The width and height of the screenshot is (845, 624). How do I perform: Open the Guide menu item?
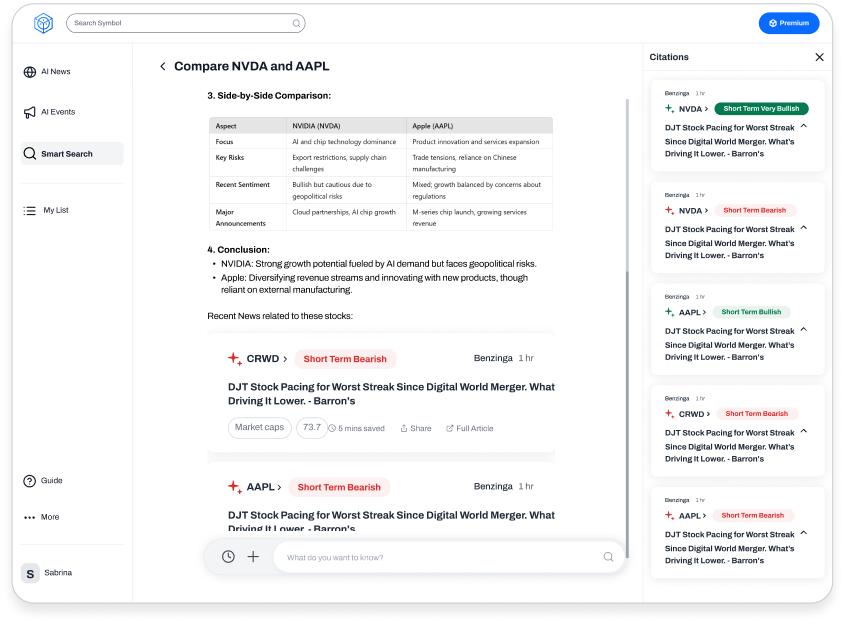43,481
